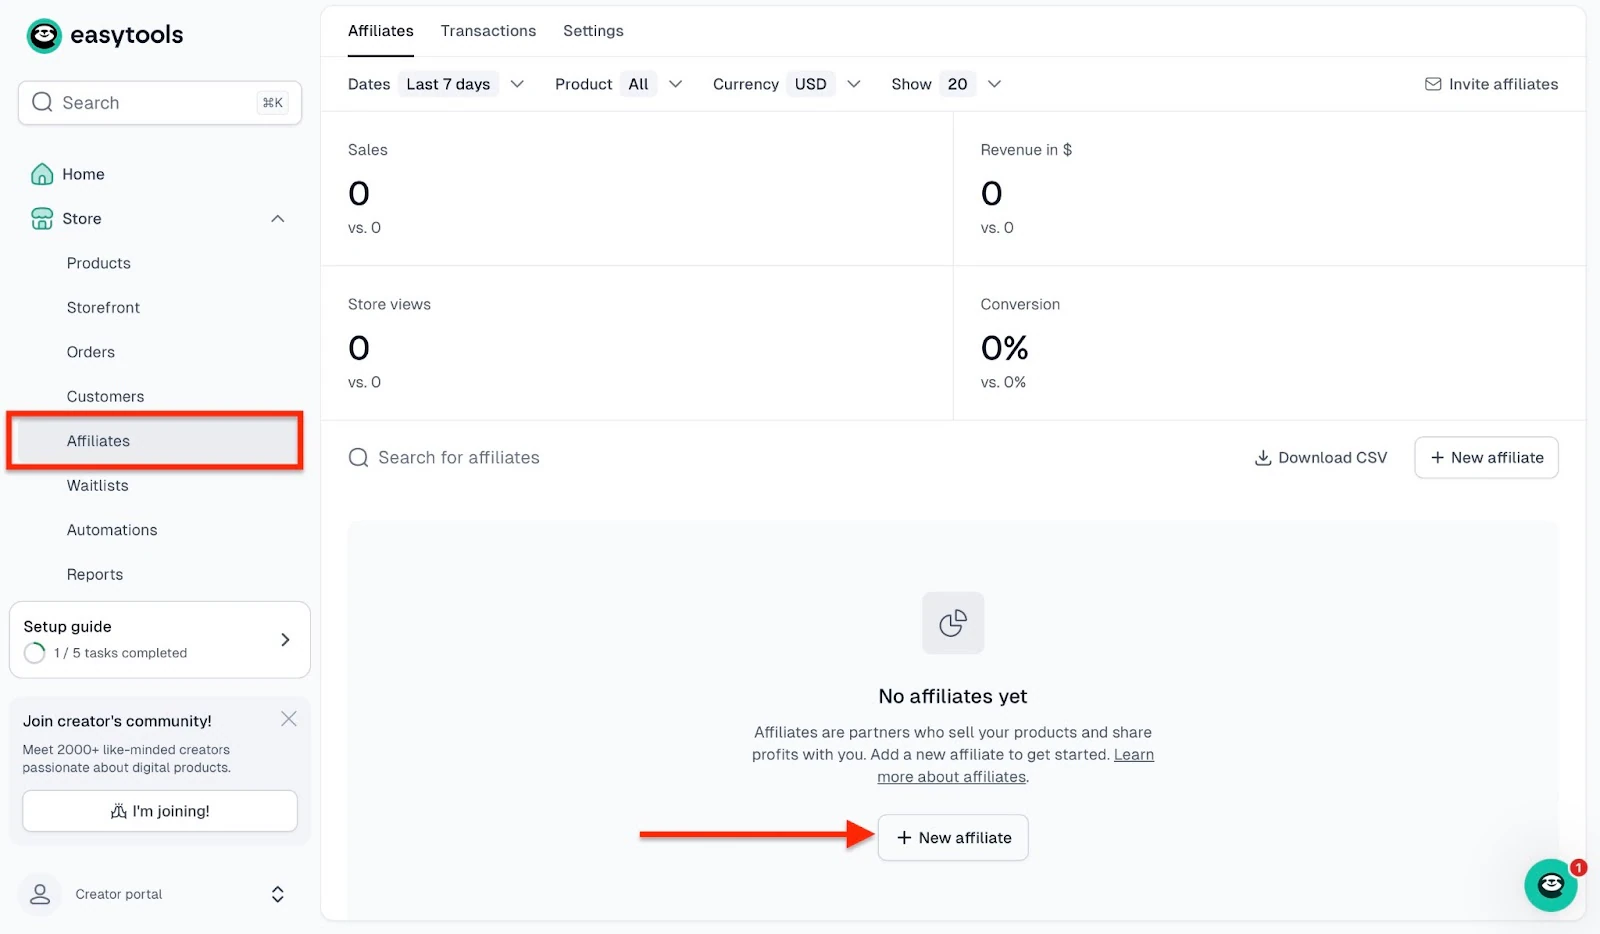Collapse the Store section chevron
Screen dimensions: 1600x934
[x=278, y=219]
